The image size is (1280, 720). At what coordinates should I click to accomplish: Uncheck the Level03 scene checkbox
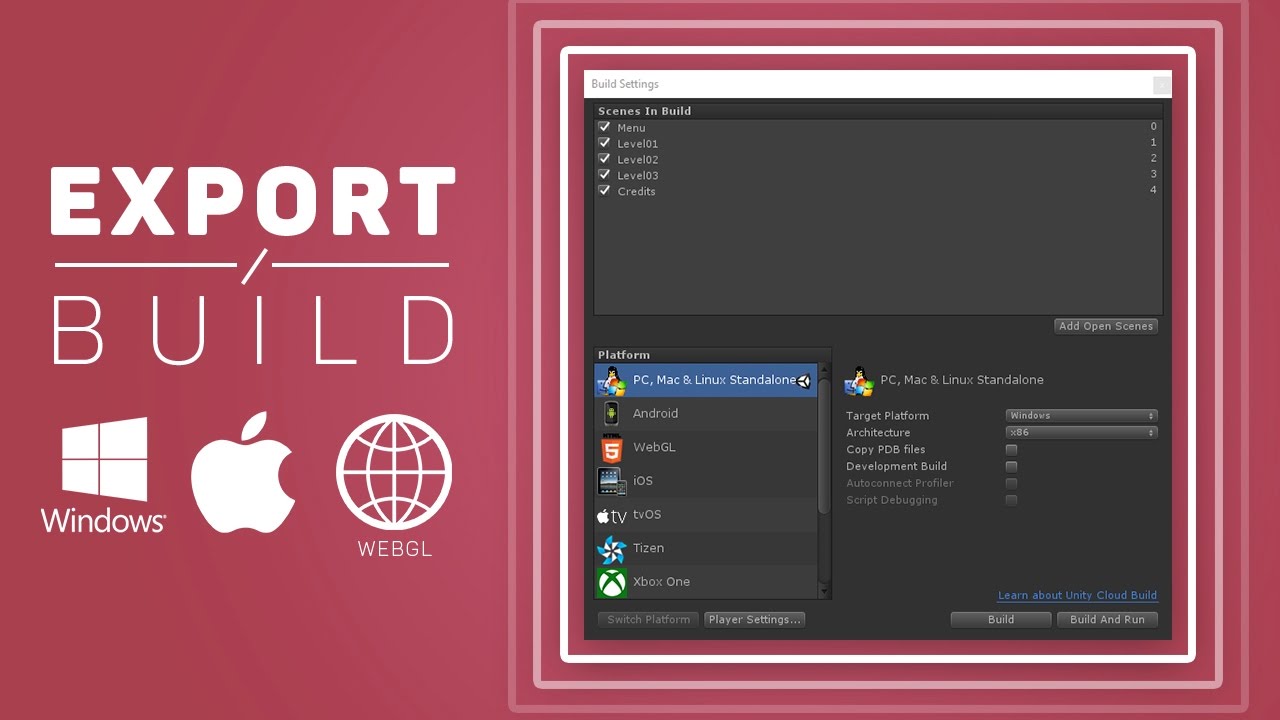pyautogui.click(x=604, y=175)
